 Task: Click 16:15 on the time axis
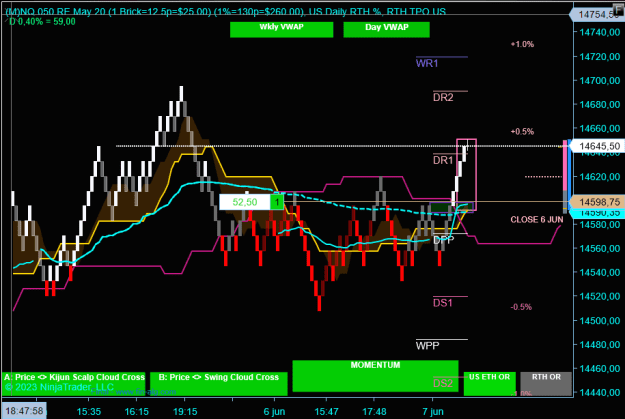[136, 411]
